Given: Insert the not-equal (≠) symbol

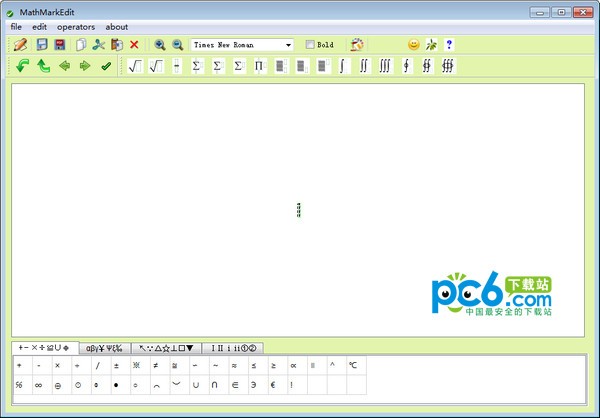Looking at the screenshot, I should 155,366.
